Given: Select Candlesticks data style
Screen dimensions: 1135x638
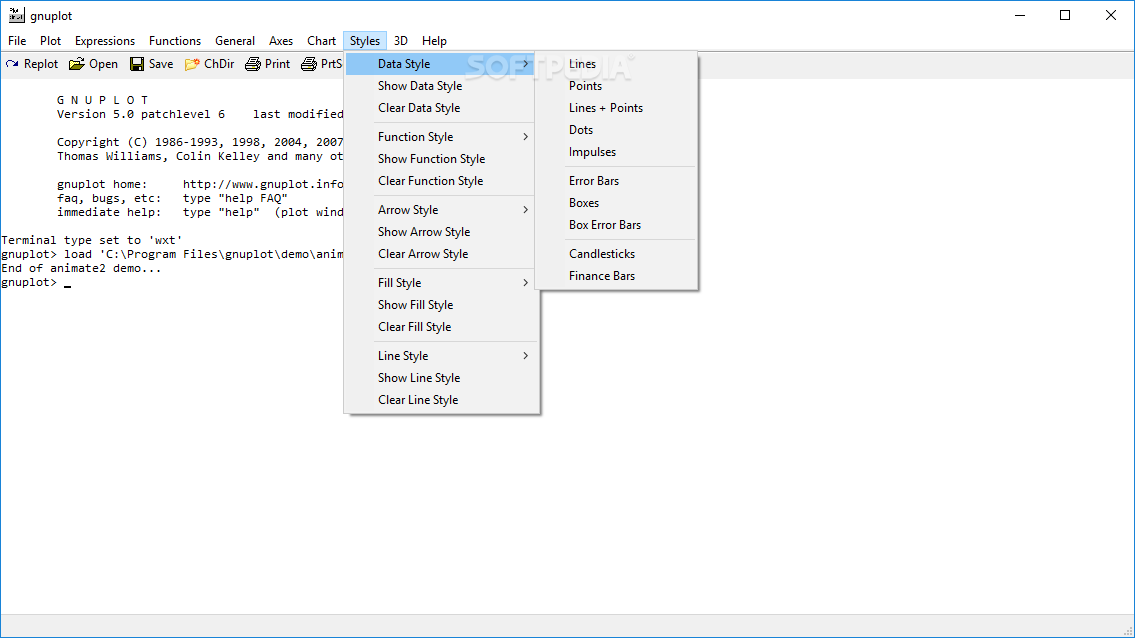Looking at the screenshot, I should tap(617, 254).
